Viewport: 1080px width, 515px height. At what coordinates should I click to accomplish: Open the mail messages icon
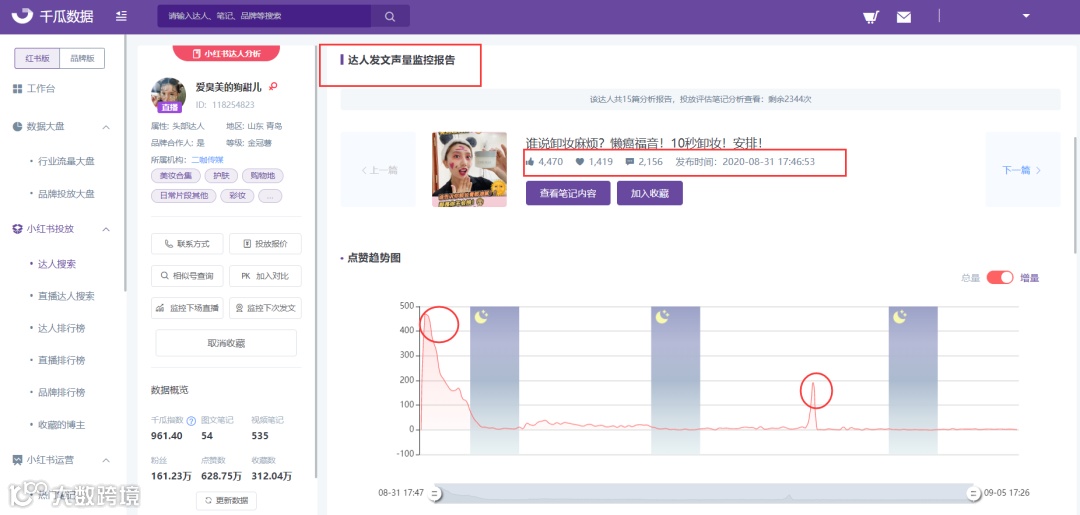904,17
